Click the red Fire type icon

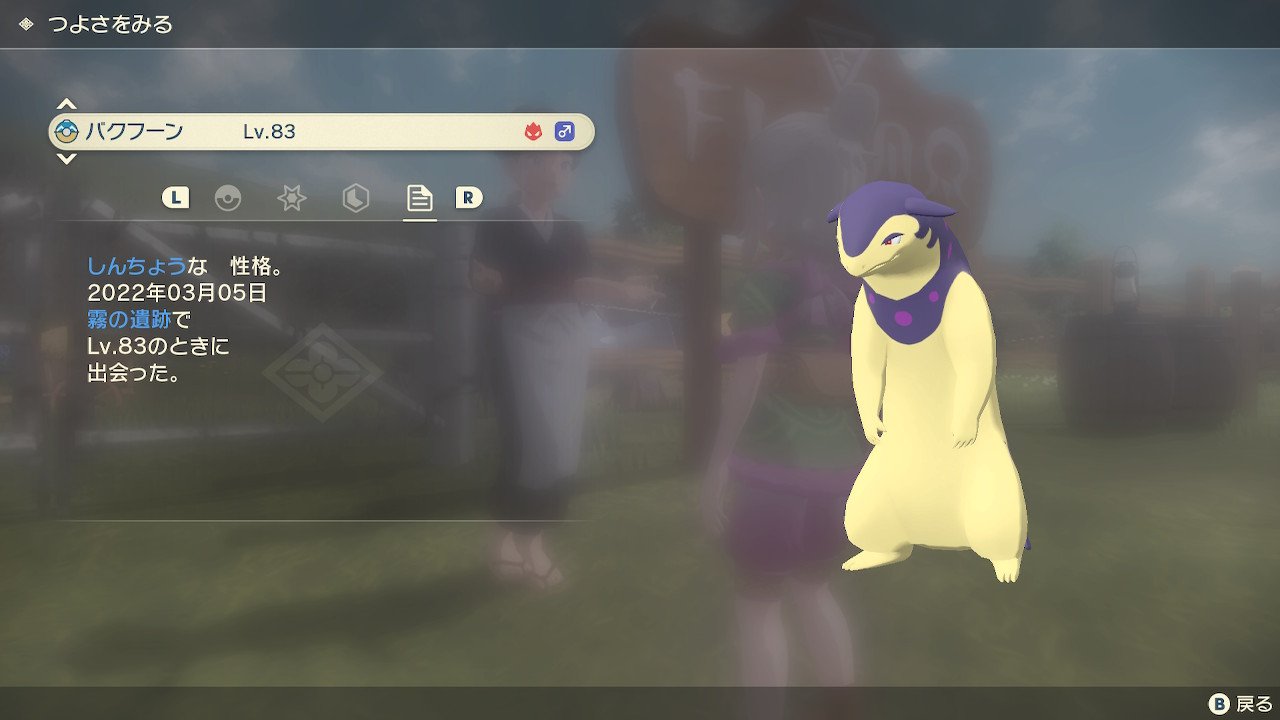tap(533, 131)
